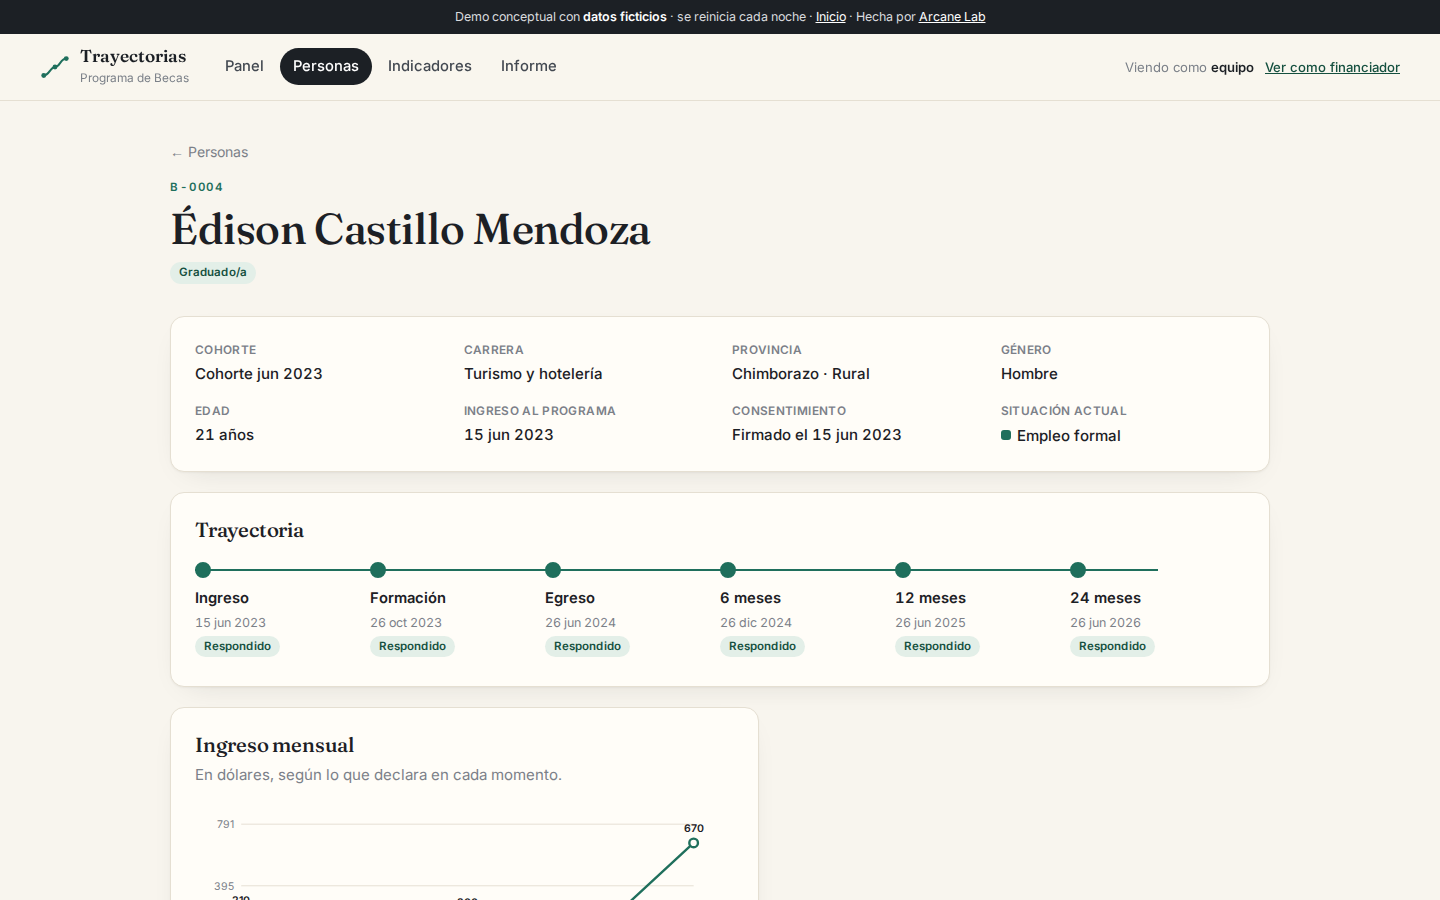The image size is (1440, 900).
Task: Click the Respondido badge under 12 meses
Action: click(x=937, y=646)
